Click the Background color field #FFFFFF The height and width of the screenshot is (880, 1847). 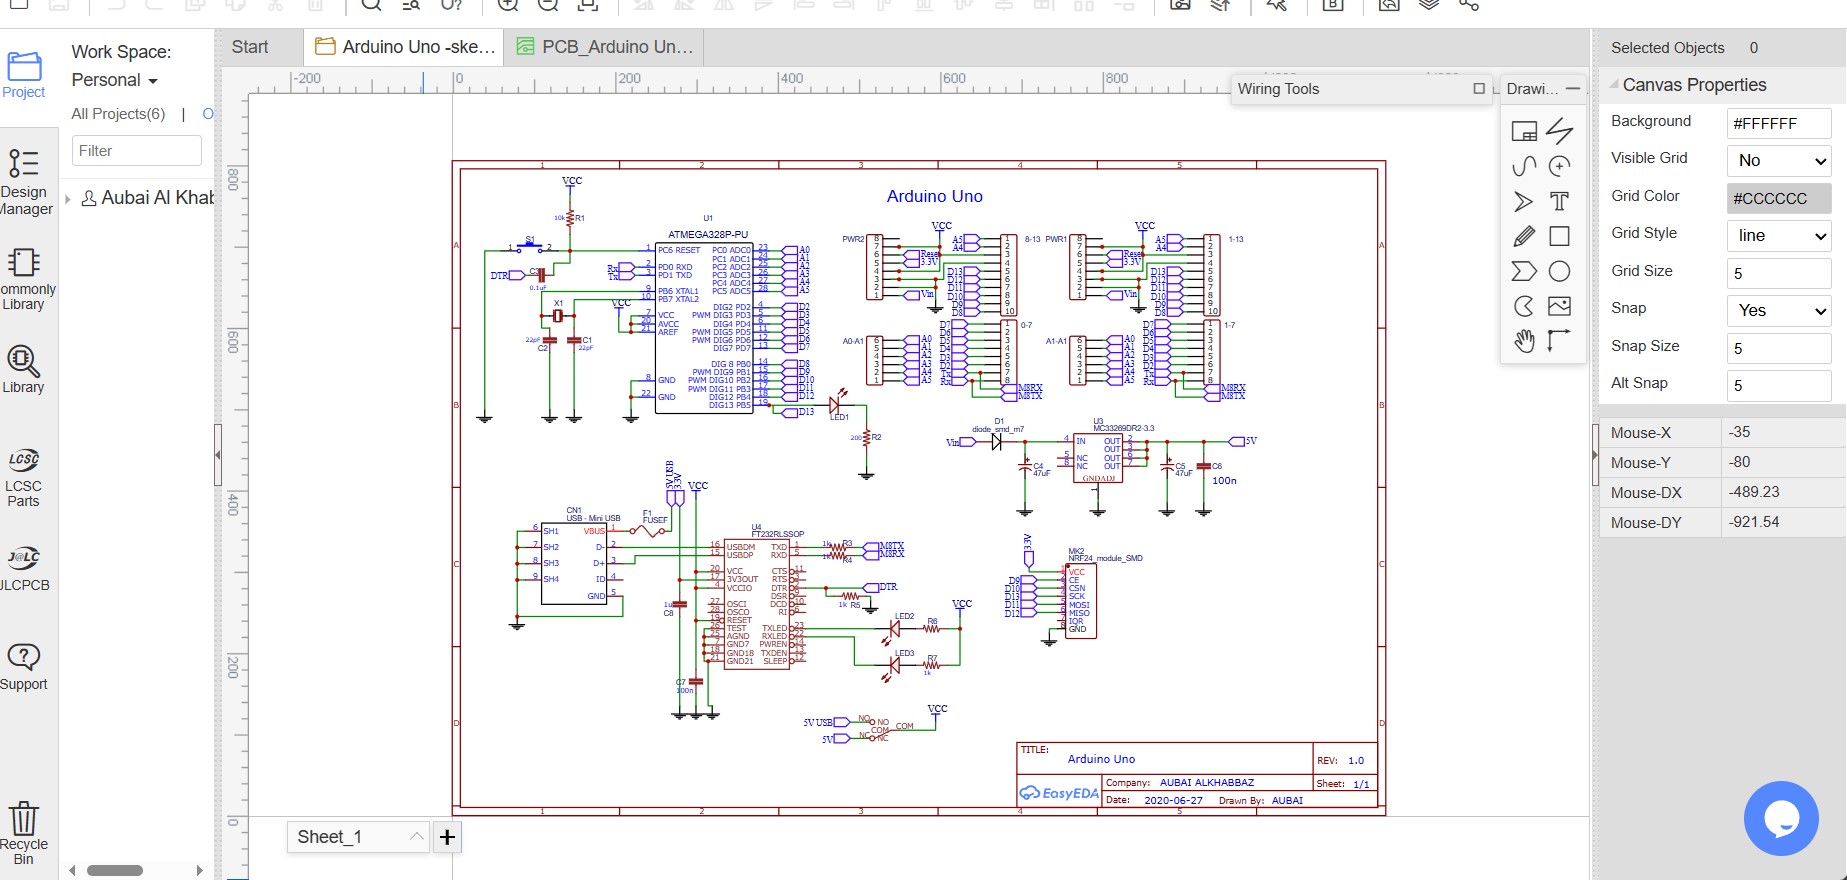click(x=1779, y=123)
